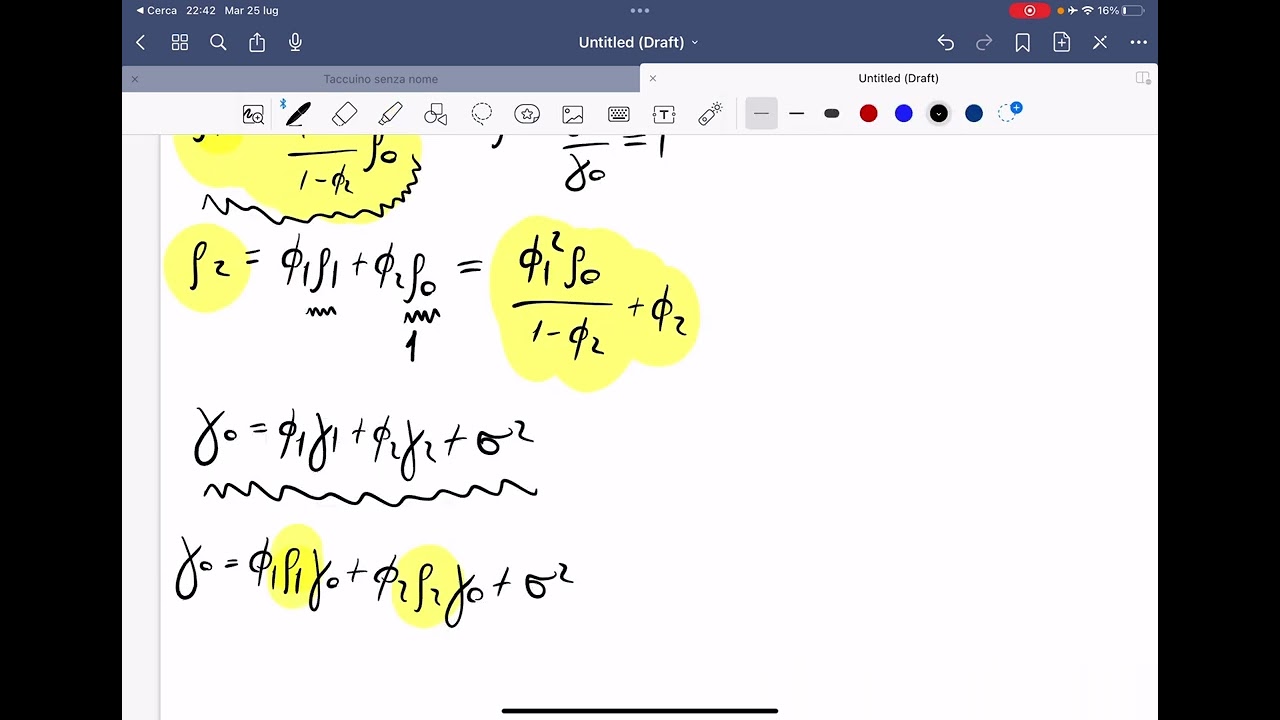Activate the laser pointer tool
Viewport: 1280px width, 720px height.
(x=710, y=114)
